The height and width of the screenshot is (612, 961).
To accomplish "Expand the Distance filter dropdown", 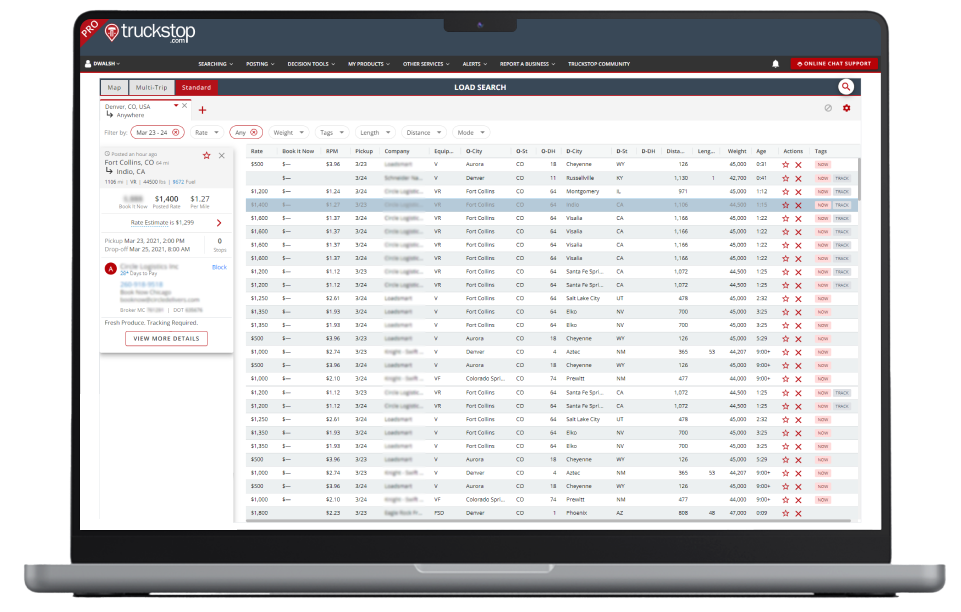I will pyautogui.click(x=423, y=132).
